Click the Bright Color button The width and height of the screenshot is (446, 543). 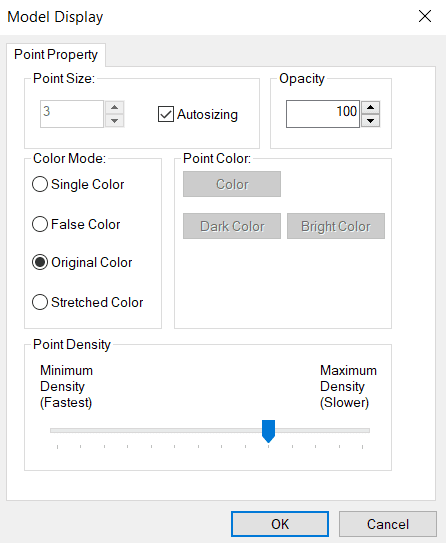point(336,226)
